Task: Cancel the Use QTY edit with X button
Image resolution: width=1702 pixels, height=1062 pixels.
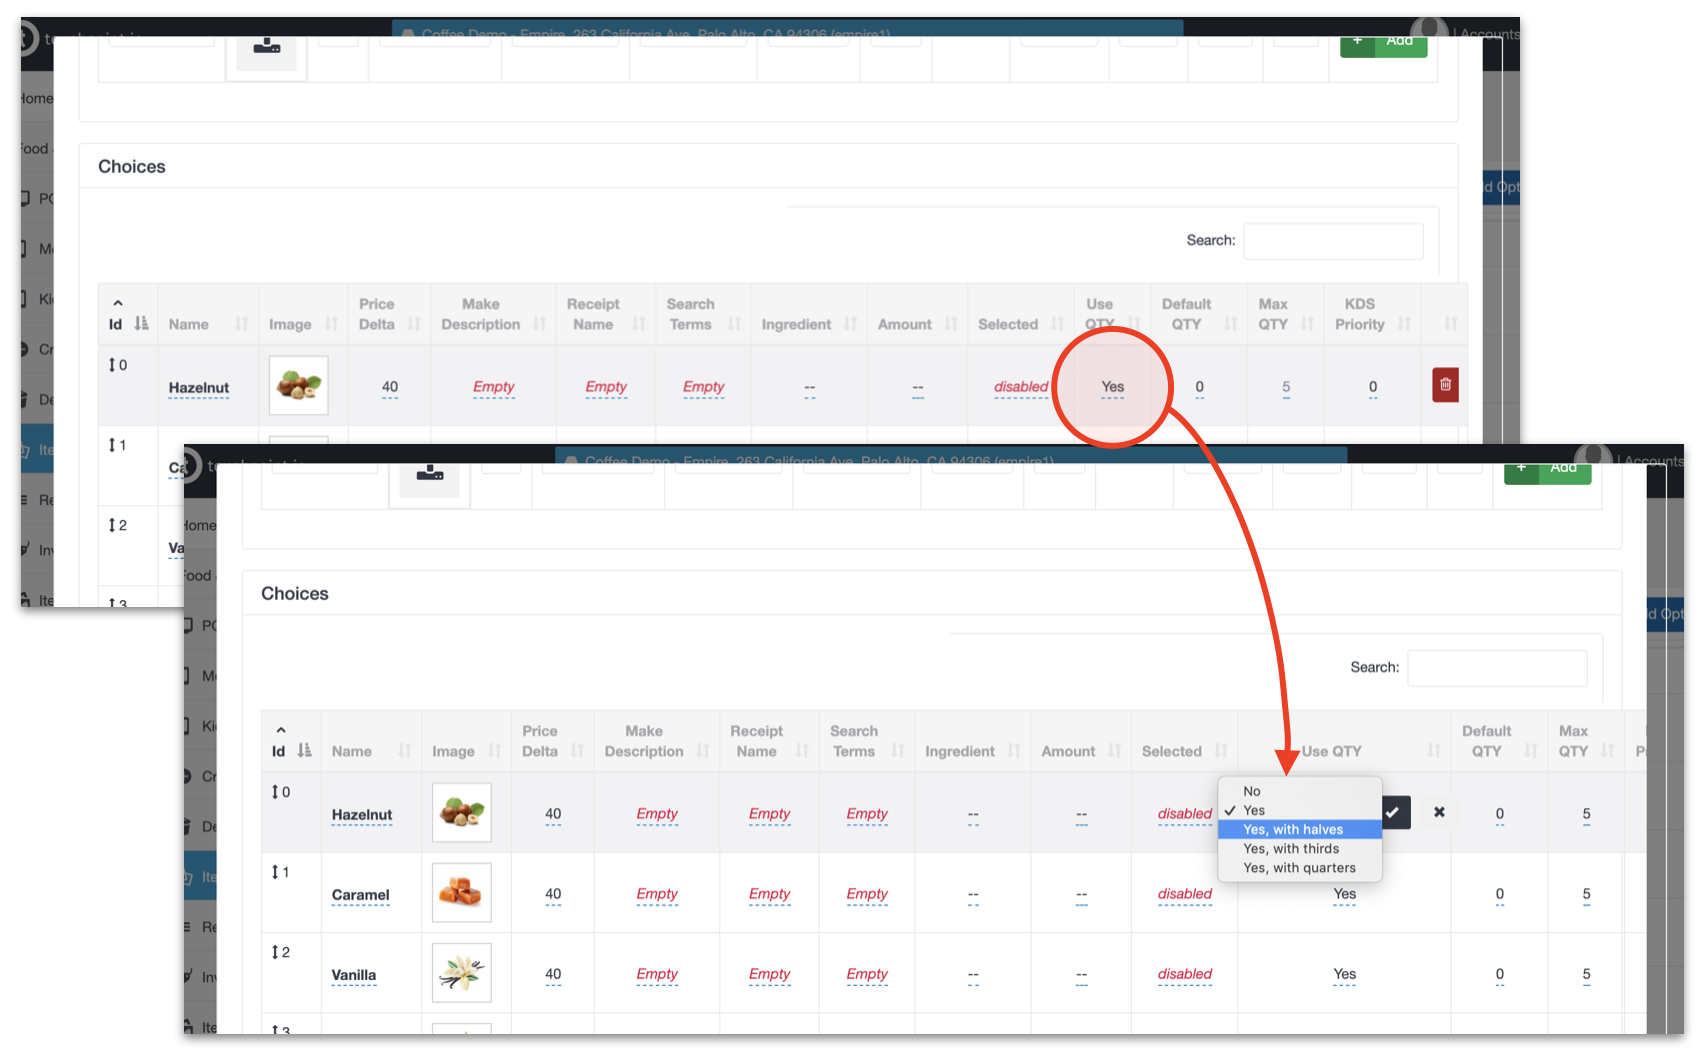Action: pos(1439,812)
